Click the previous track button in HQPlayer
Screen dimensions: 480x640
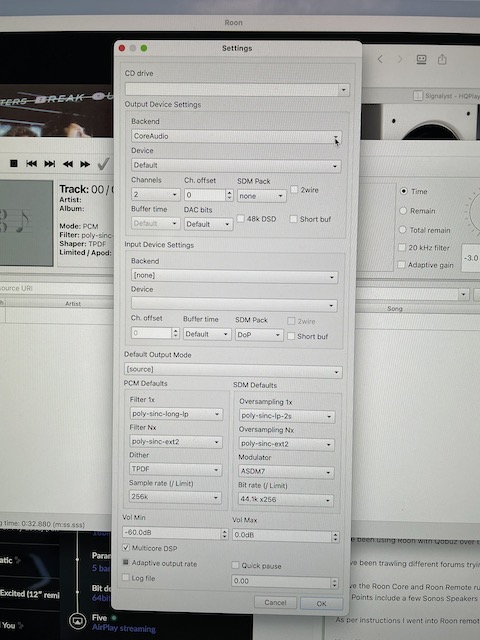point(31,164)
